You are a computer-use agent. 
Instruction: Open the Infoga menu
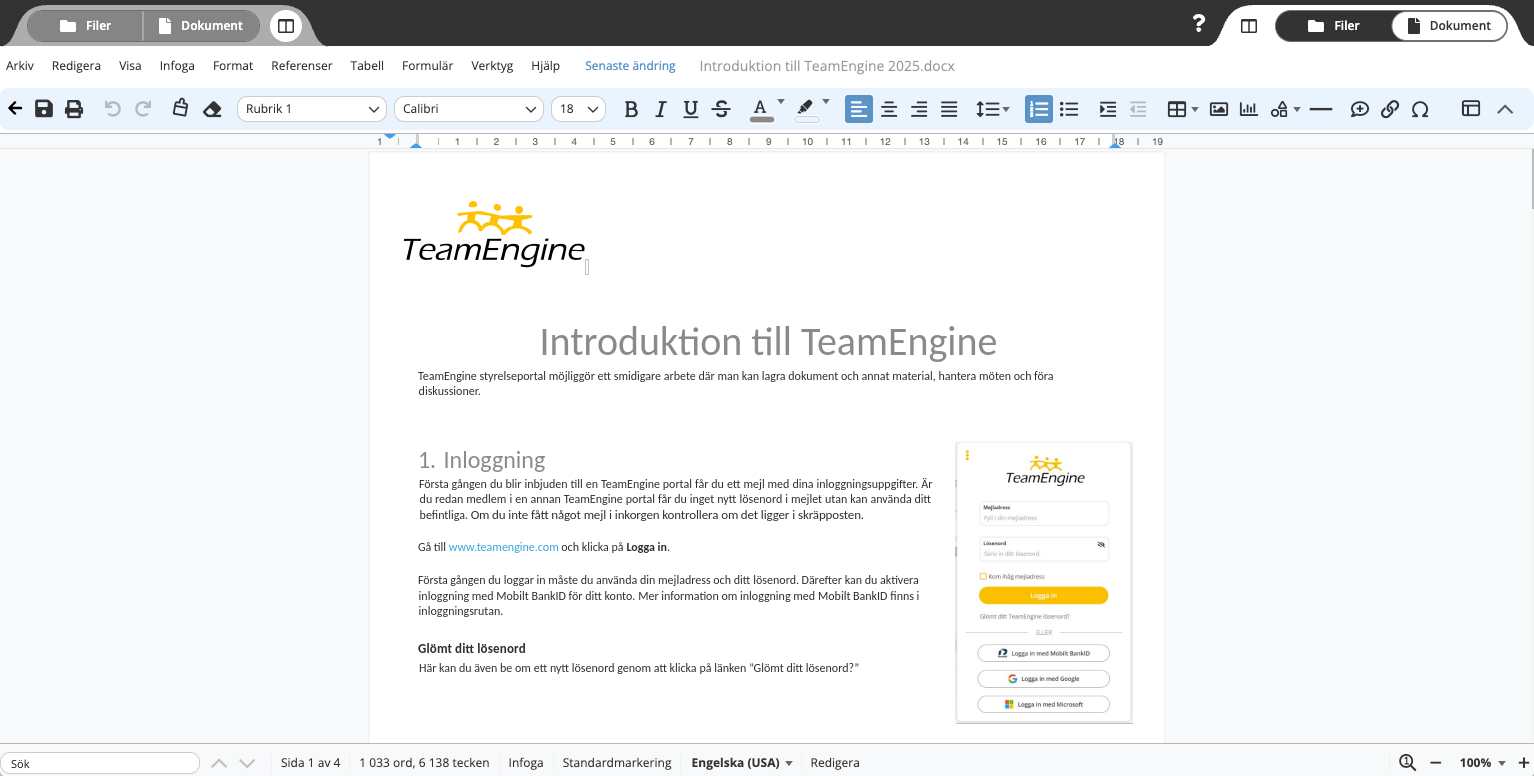tap(177, 66)
